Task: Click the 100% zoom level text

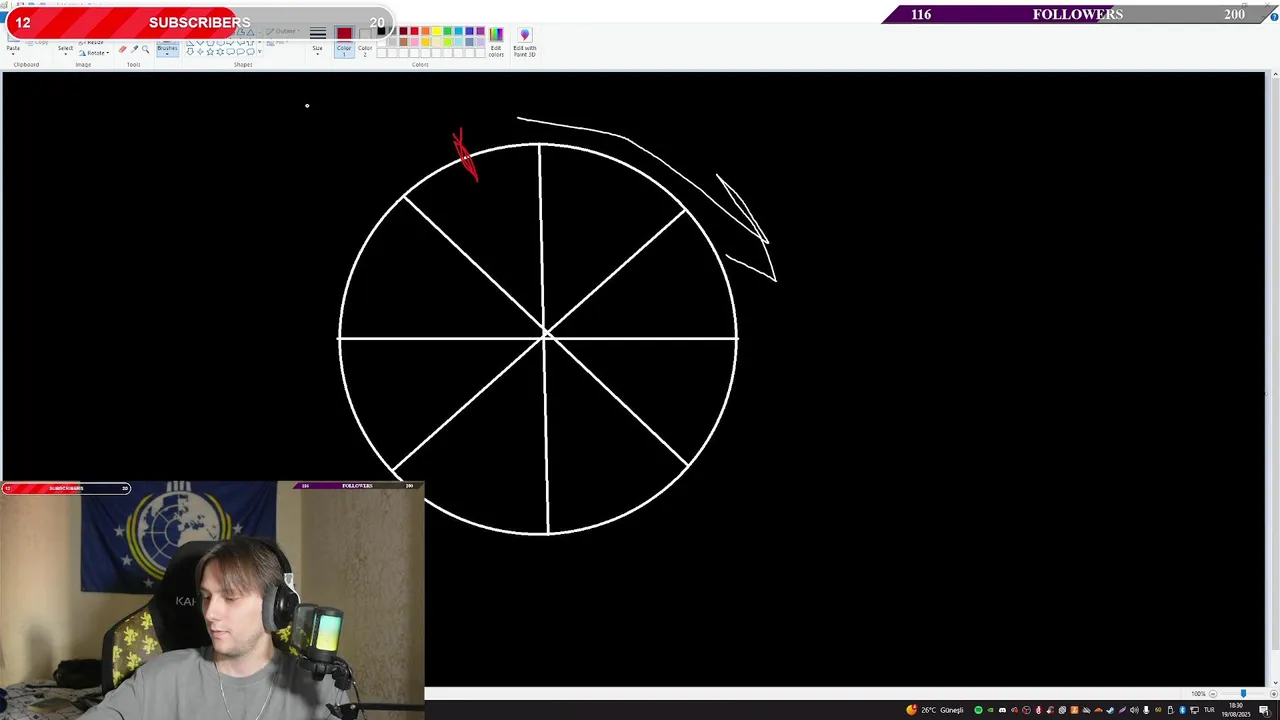Action: 1198,694
